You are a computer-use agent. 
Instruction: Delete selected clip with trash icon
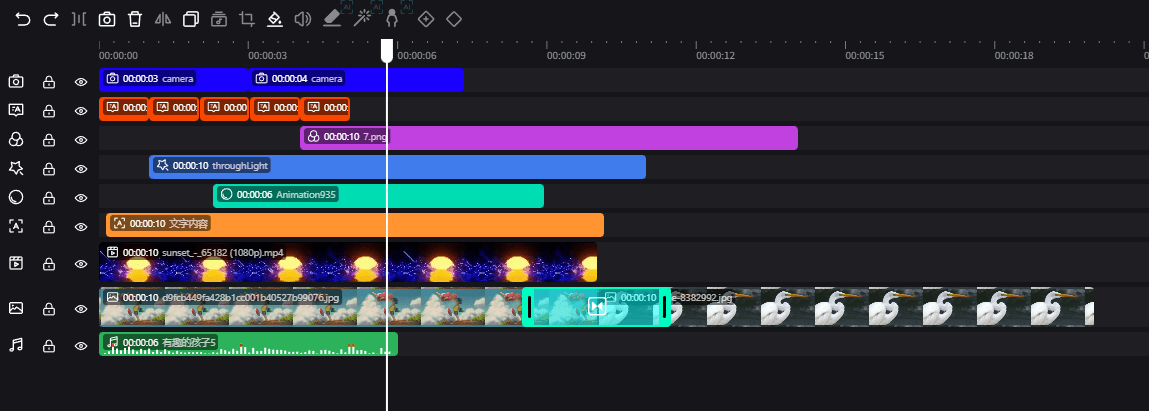(x=135, y=19)
